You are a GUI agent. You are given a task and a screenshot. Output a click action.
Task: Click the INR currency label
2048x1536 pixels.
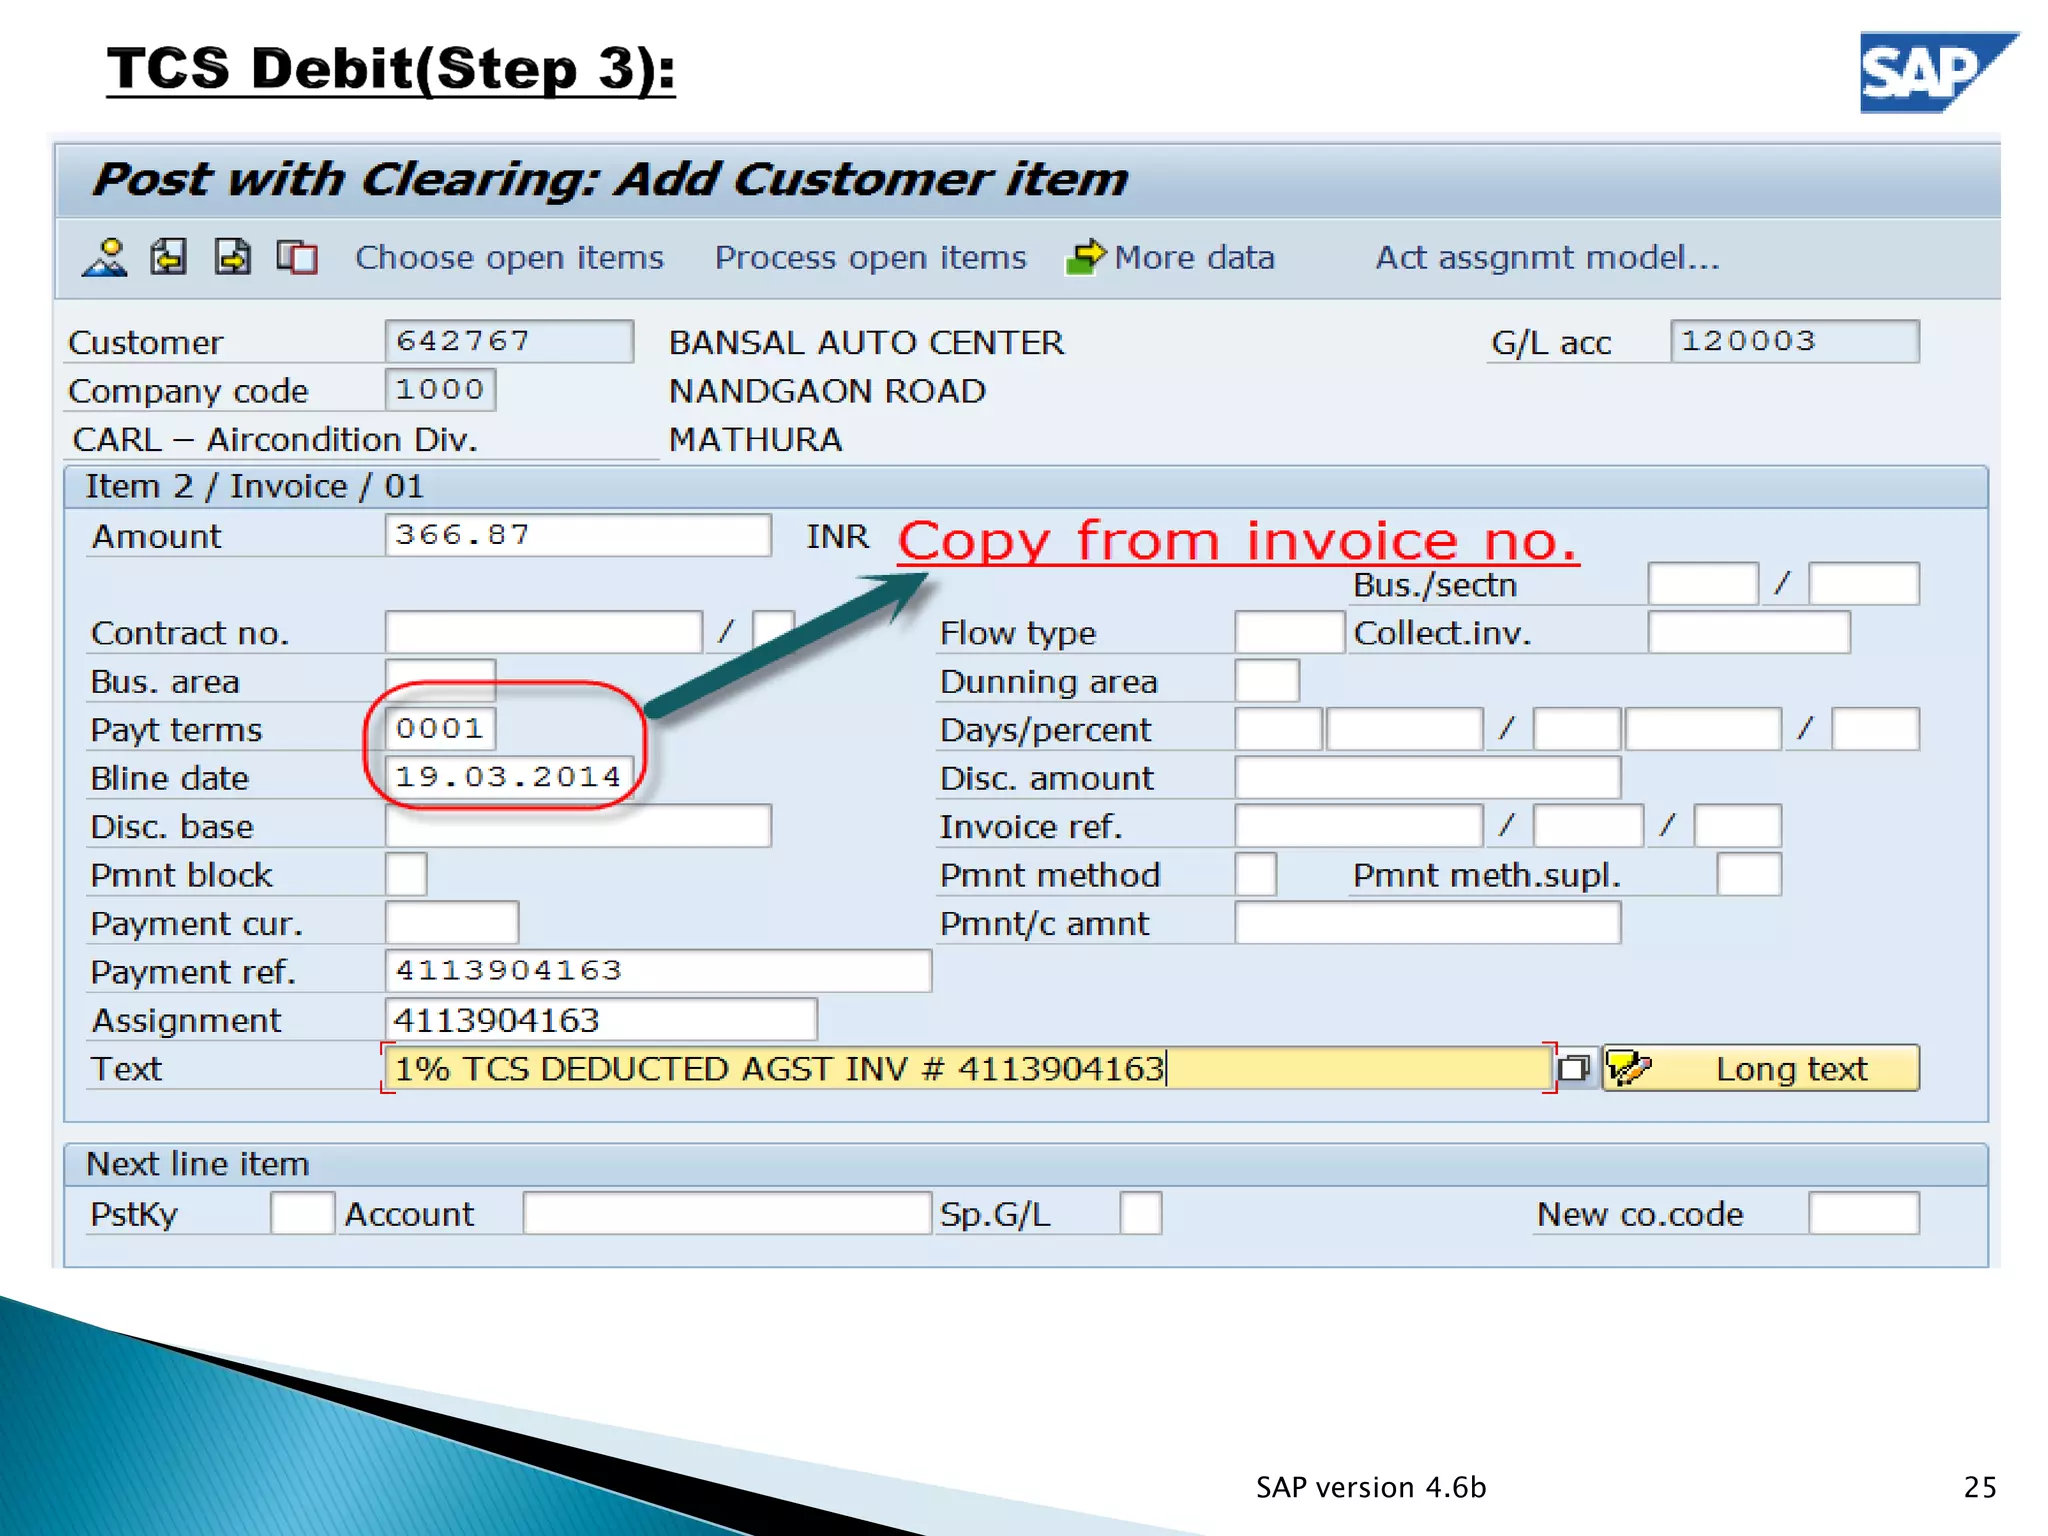(x=838, y=536)
